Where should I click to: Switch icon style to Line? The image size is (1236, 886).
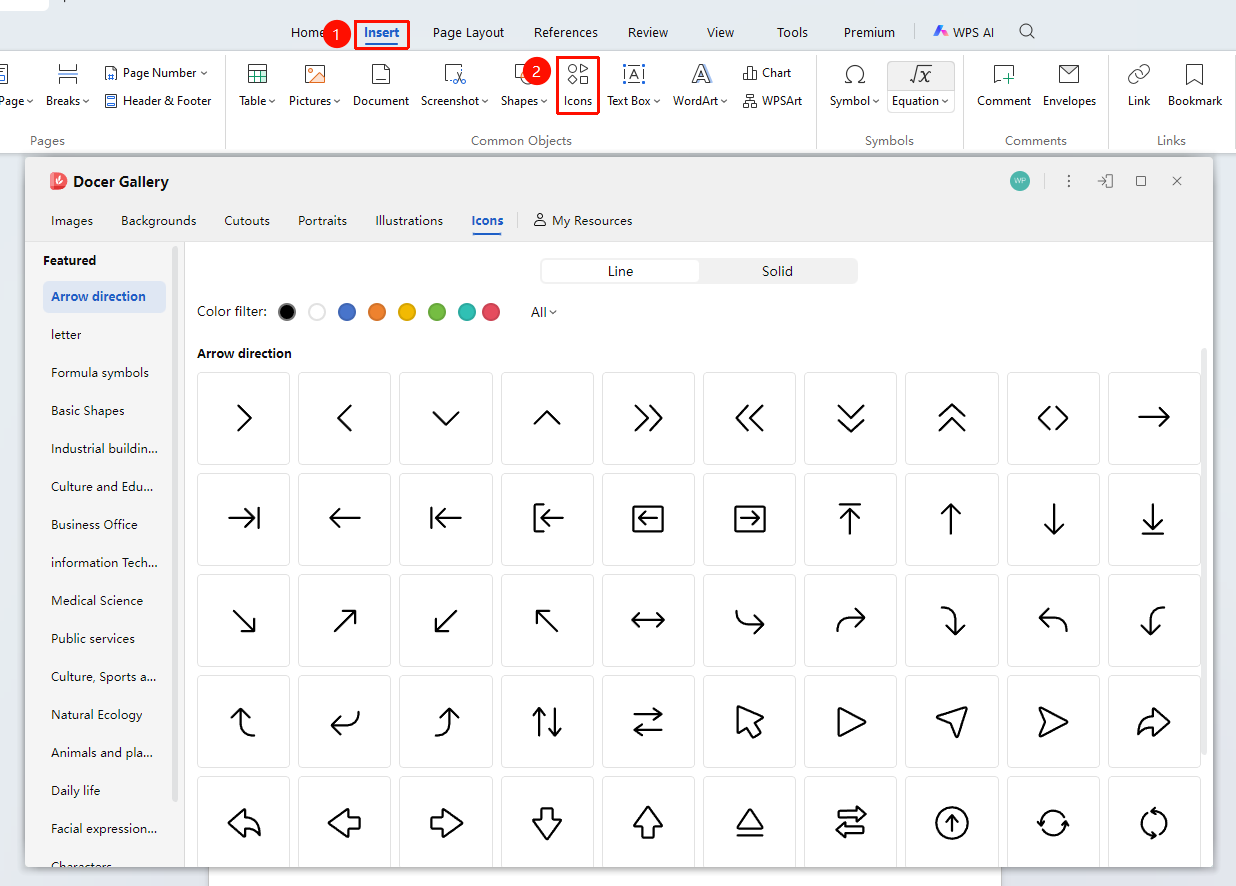point(620,271)
